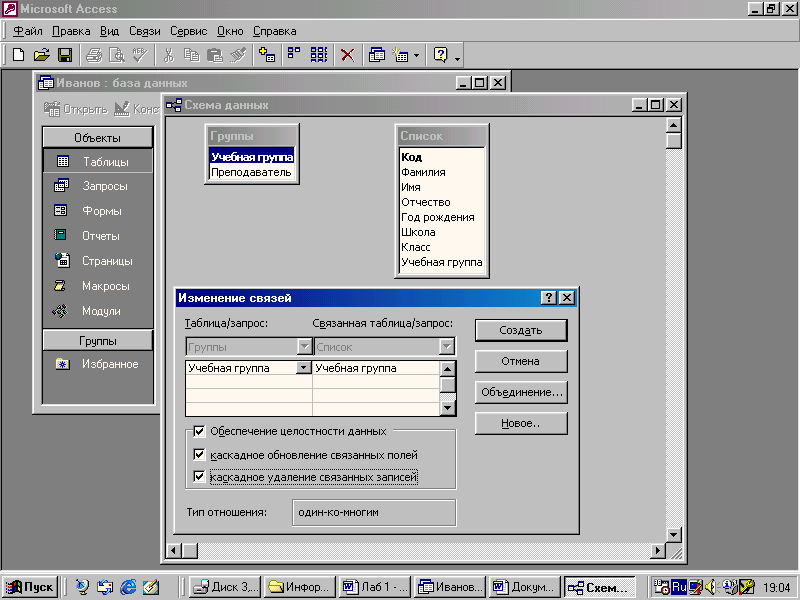Open the Вид menu
Screen dimensions: 800x600
109,31
